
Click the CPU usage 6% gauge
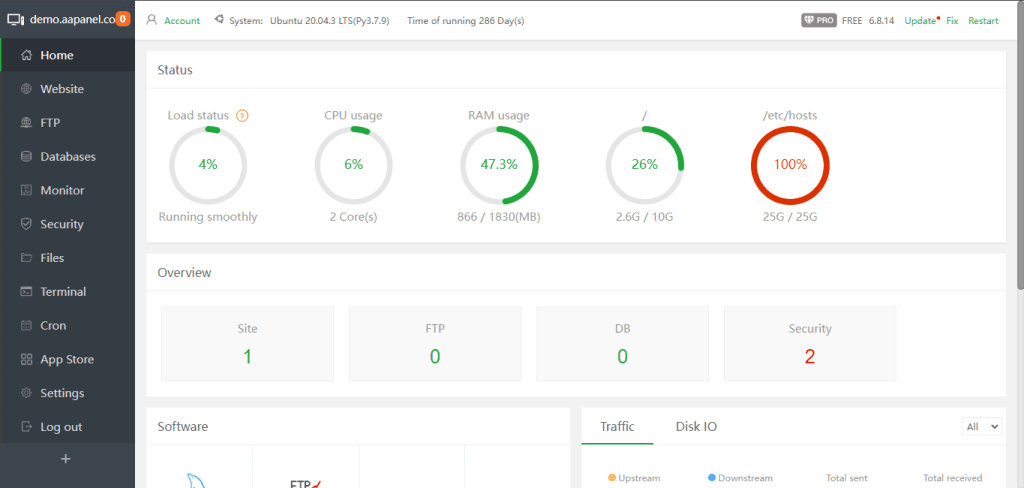pyautogui.click(x=353, y=165)
